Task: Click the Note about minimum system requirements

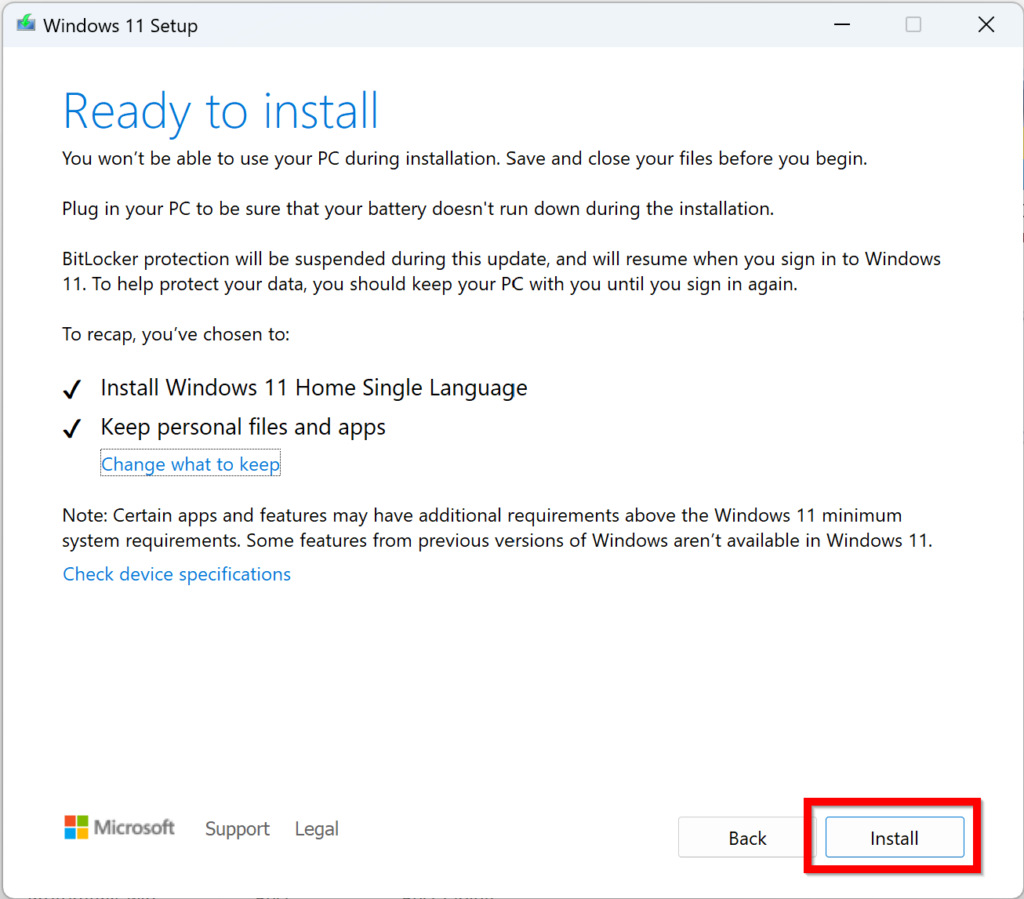Action: [497, 528]
